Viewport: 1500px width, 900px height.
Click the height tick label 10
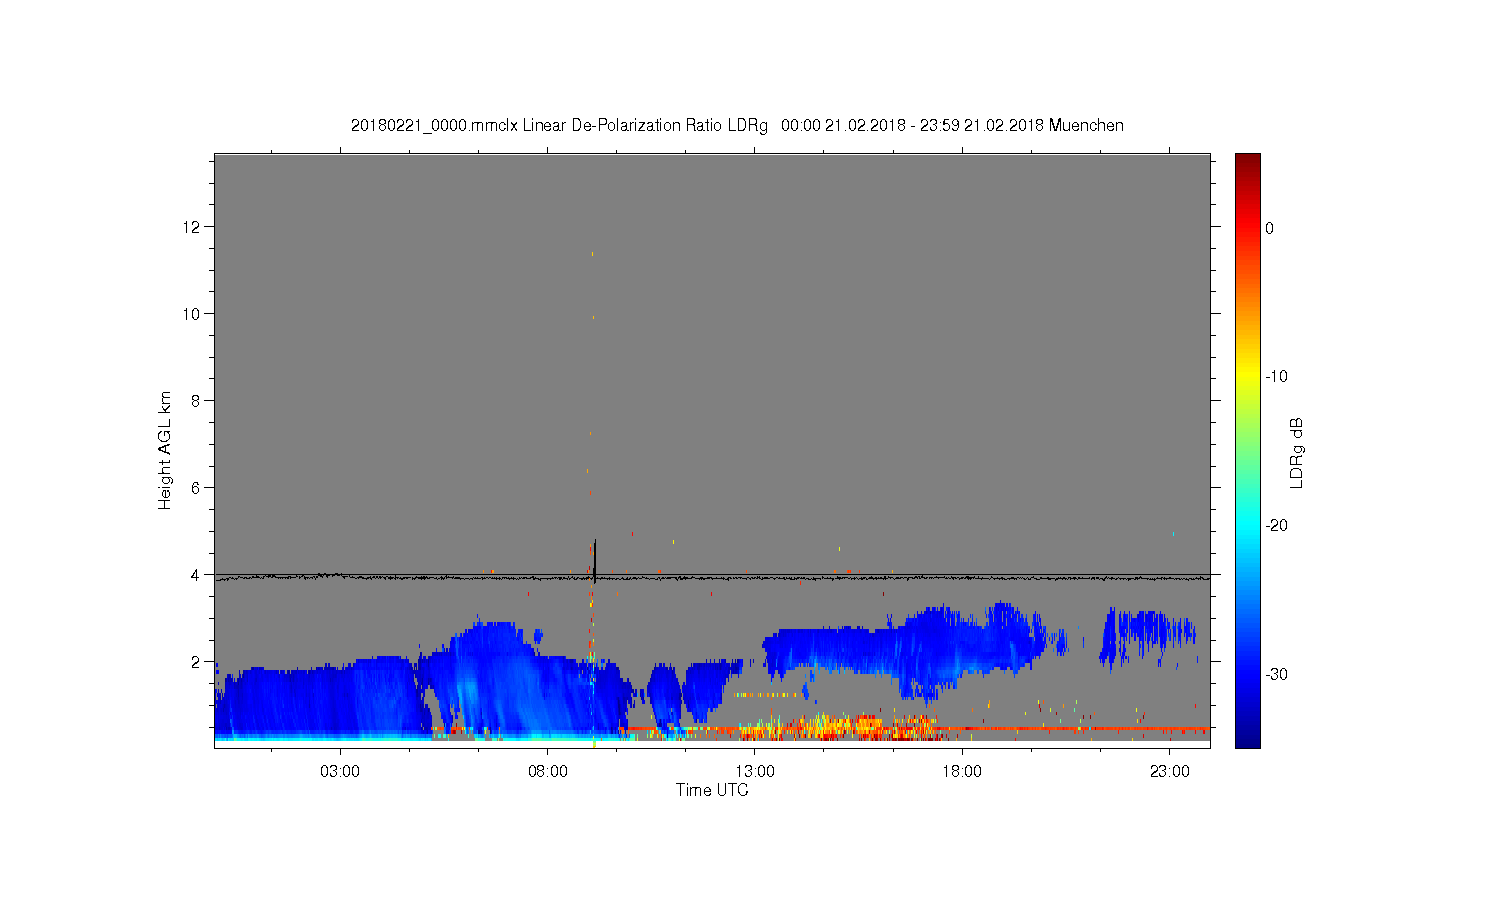click(x=192, y=314)
